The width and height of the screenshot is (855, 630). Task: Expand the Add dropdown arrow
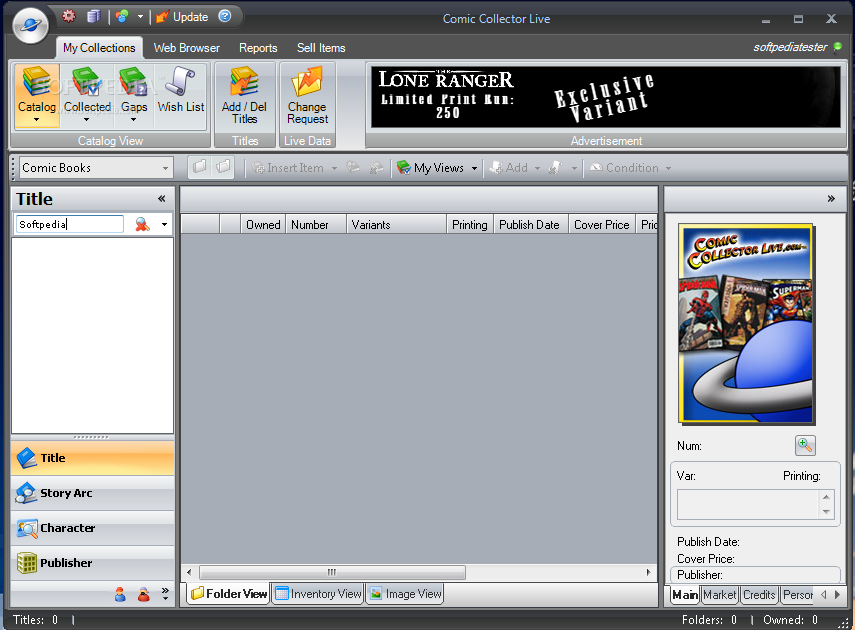537,169
